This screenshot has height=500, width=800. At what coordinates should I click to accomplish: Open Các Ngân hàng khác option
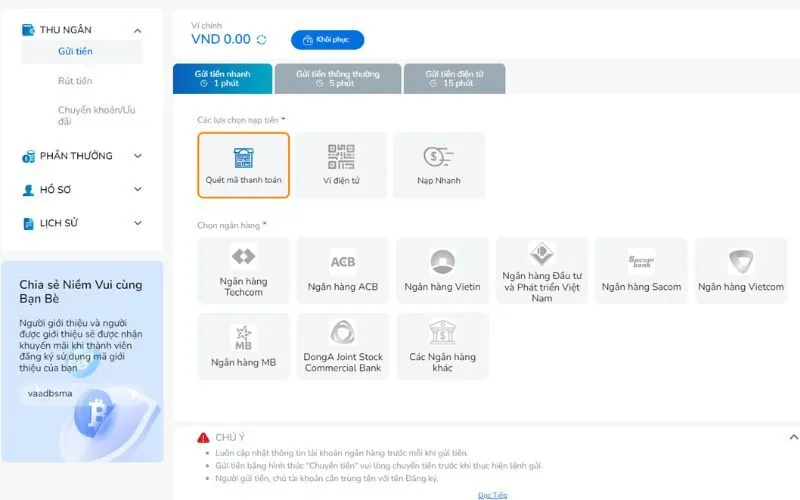[442, 346]
